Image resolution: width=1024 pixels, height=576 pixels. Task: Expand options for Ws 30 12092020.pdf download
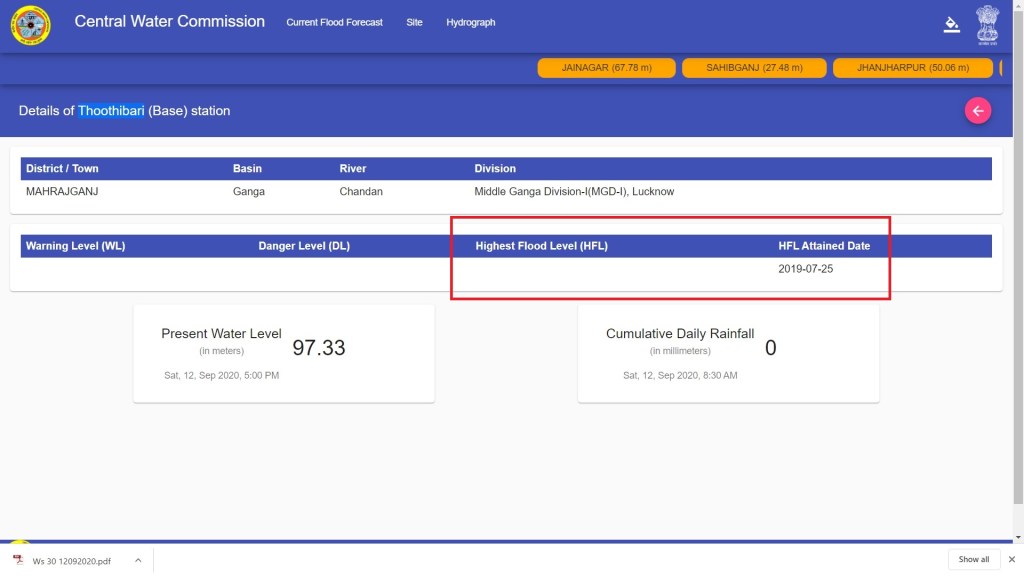138,560
